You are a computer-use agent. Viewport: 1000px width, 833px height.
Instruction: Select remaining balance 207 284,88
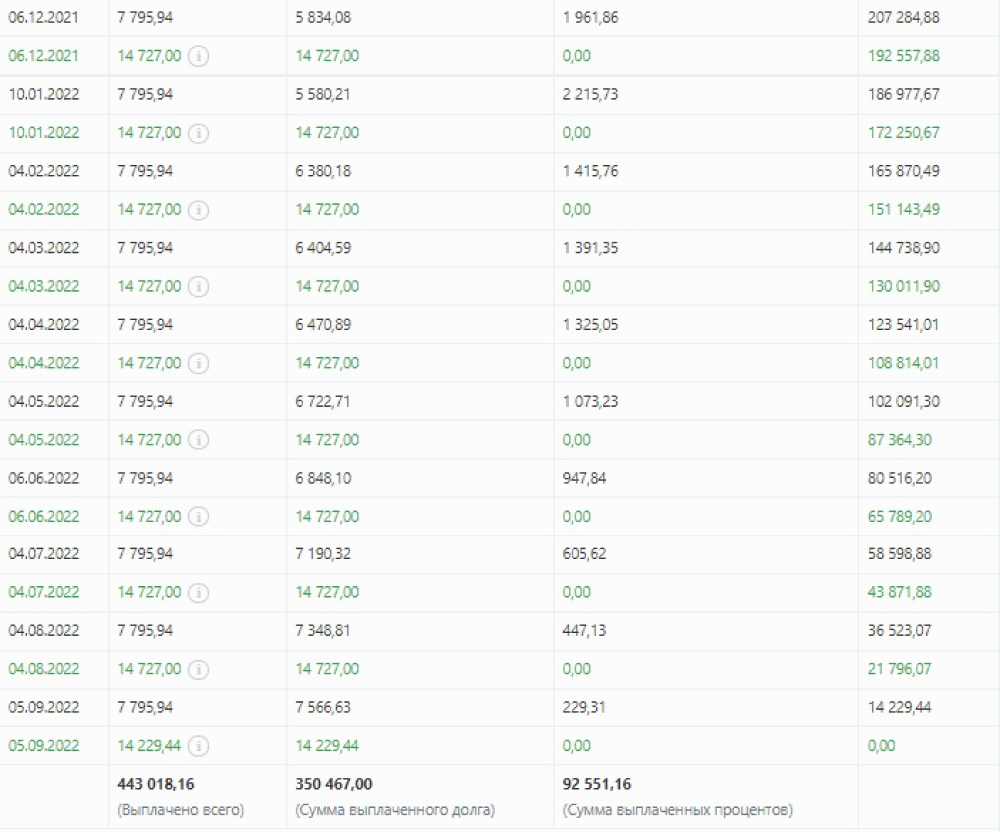pos(904,17)
